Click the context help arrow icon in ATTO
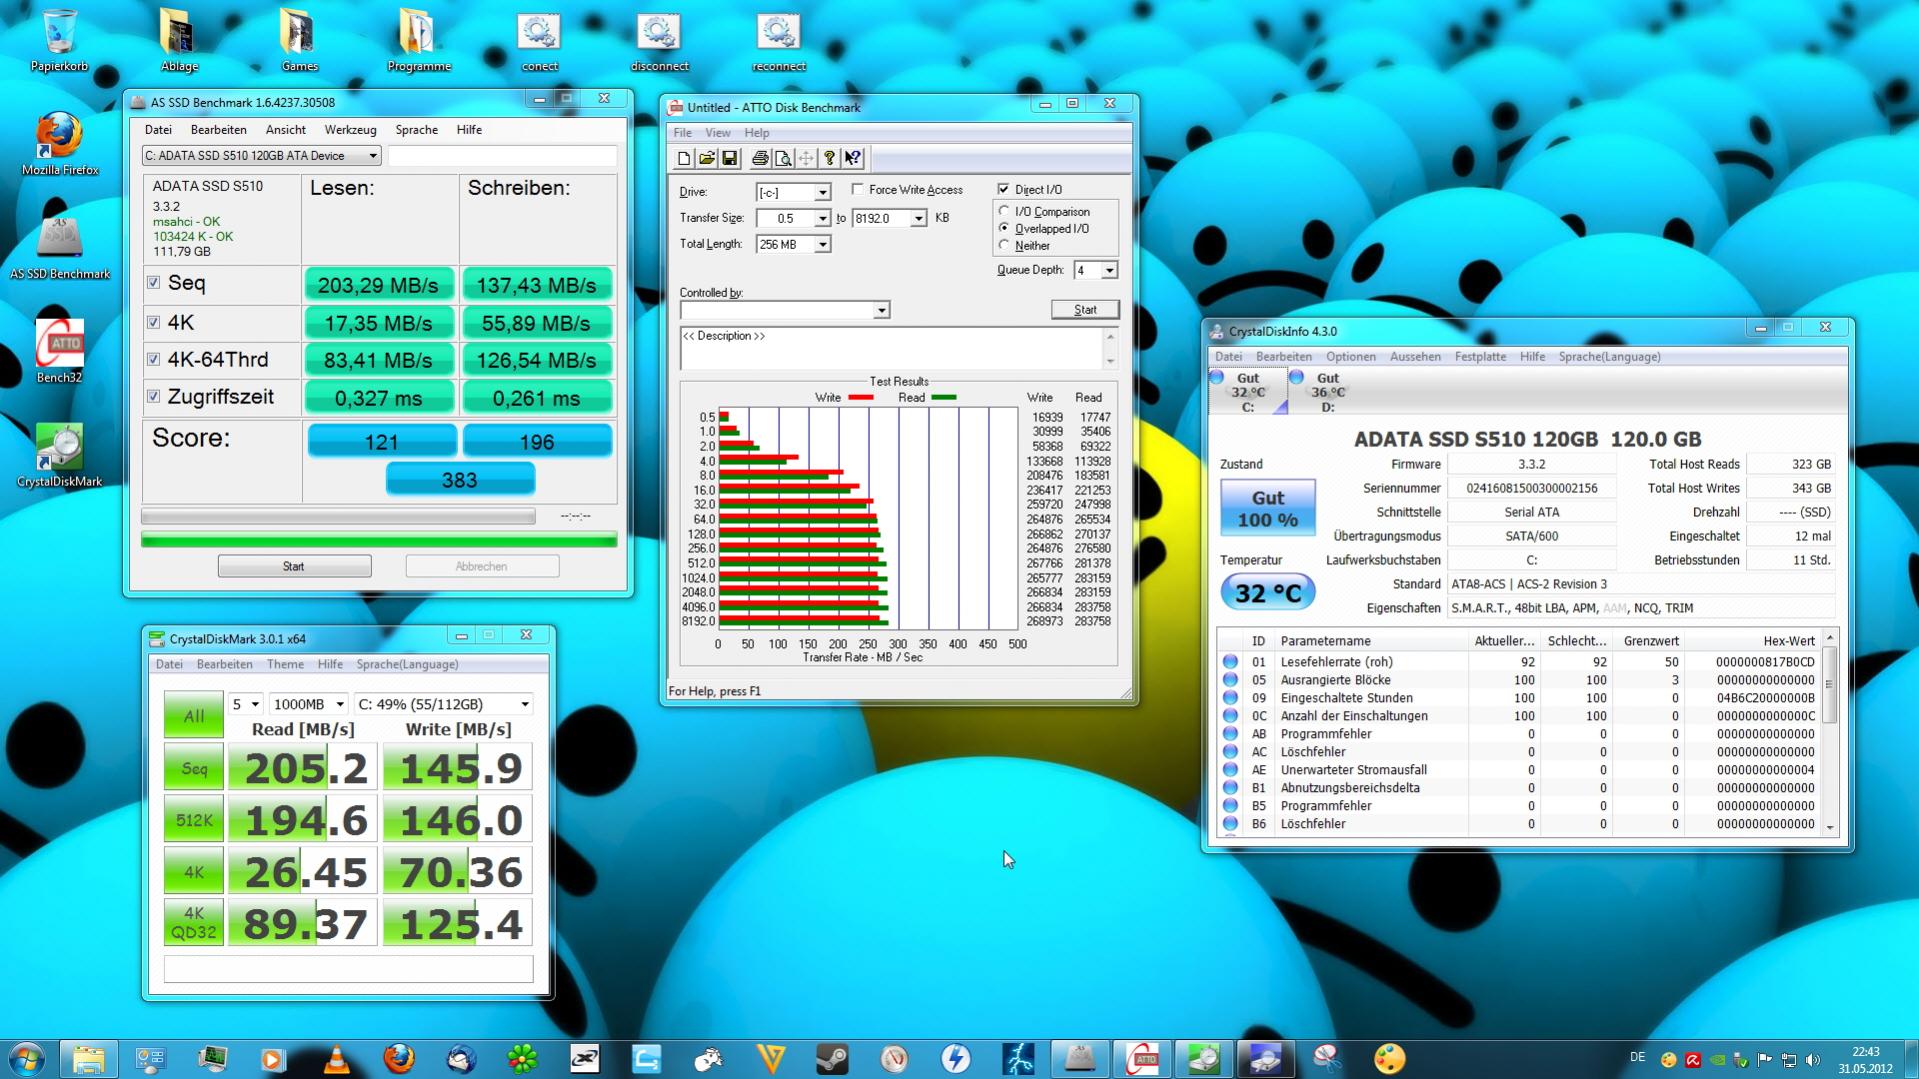The height and width of the screenshot is (1079, 1919). [852, 158]
